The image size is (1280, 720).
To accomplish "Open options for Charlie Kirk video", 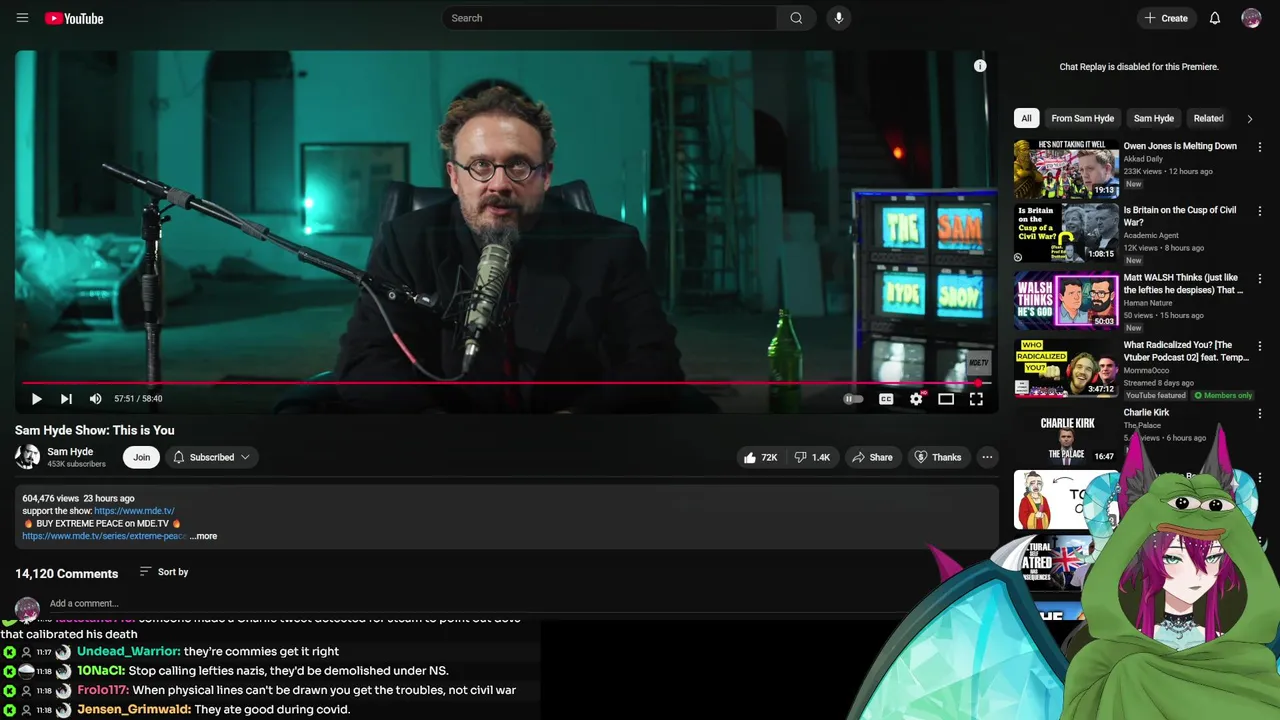I will [x=1259, y=413].
